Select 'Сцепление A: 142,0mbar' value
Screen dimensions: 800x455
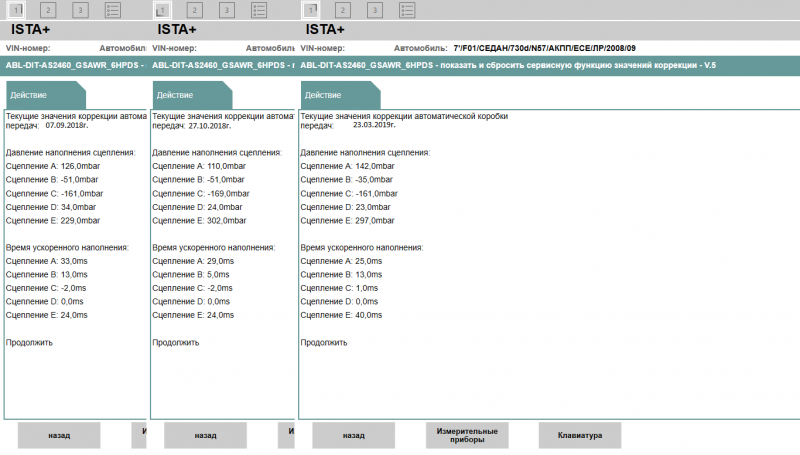point(347,166)
